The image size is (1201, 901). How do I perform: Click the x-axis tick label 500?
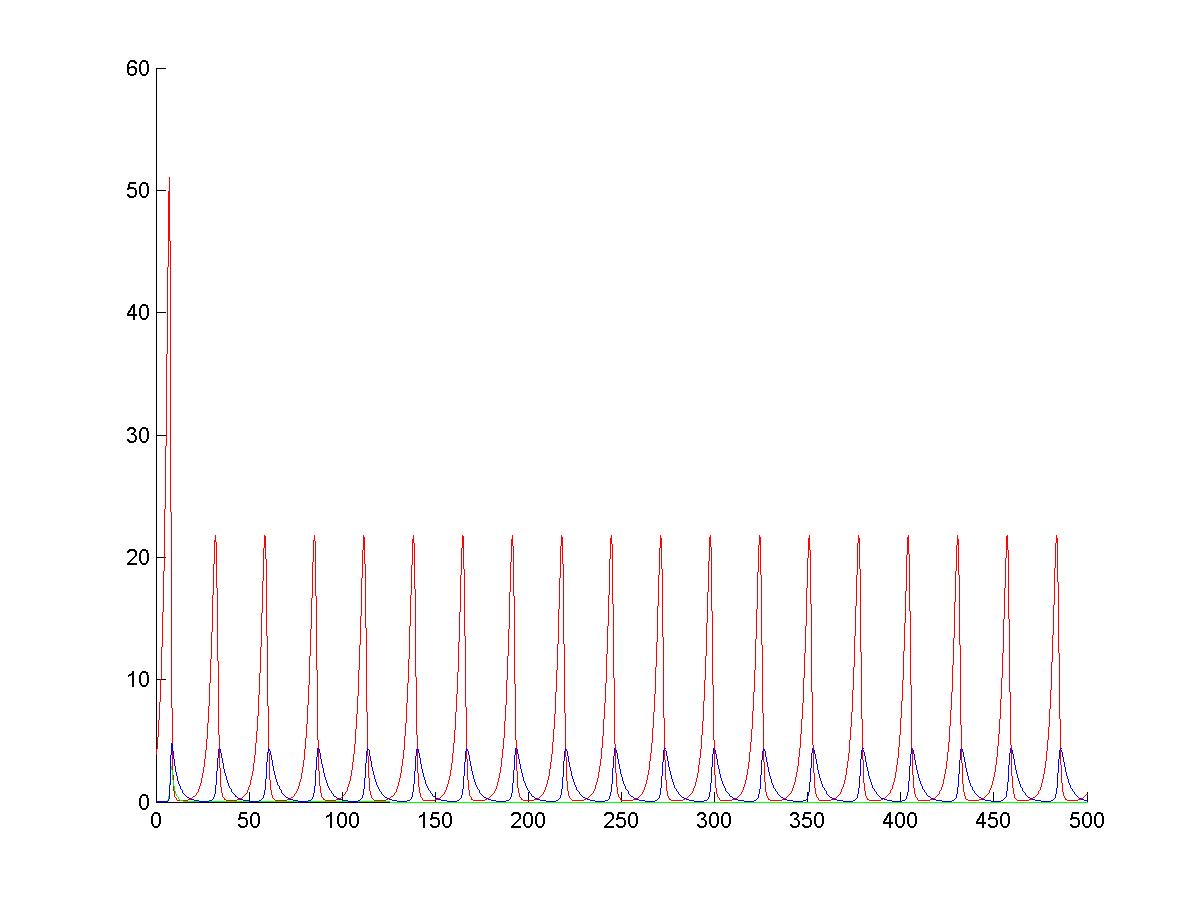tap(1087, 820)
